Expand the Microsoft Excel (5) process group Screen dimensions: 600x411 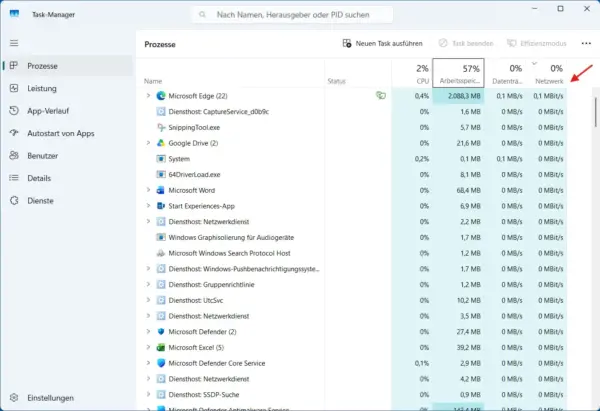[148, 347]
